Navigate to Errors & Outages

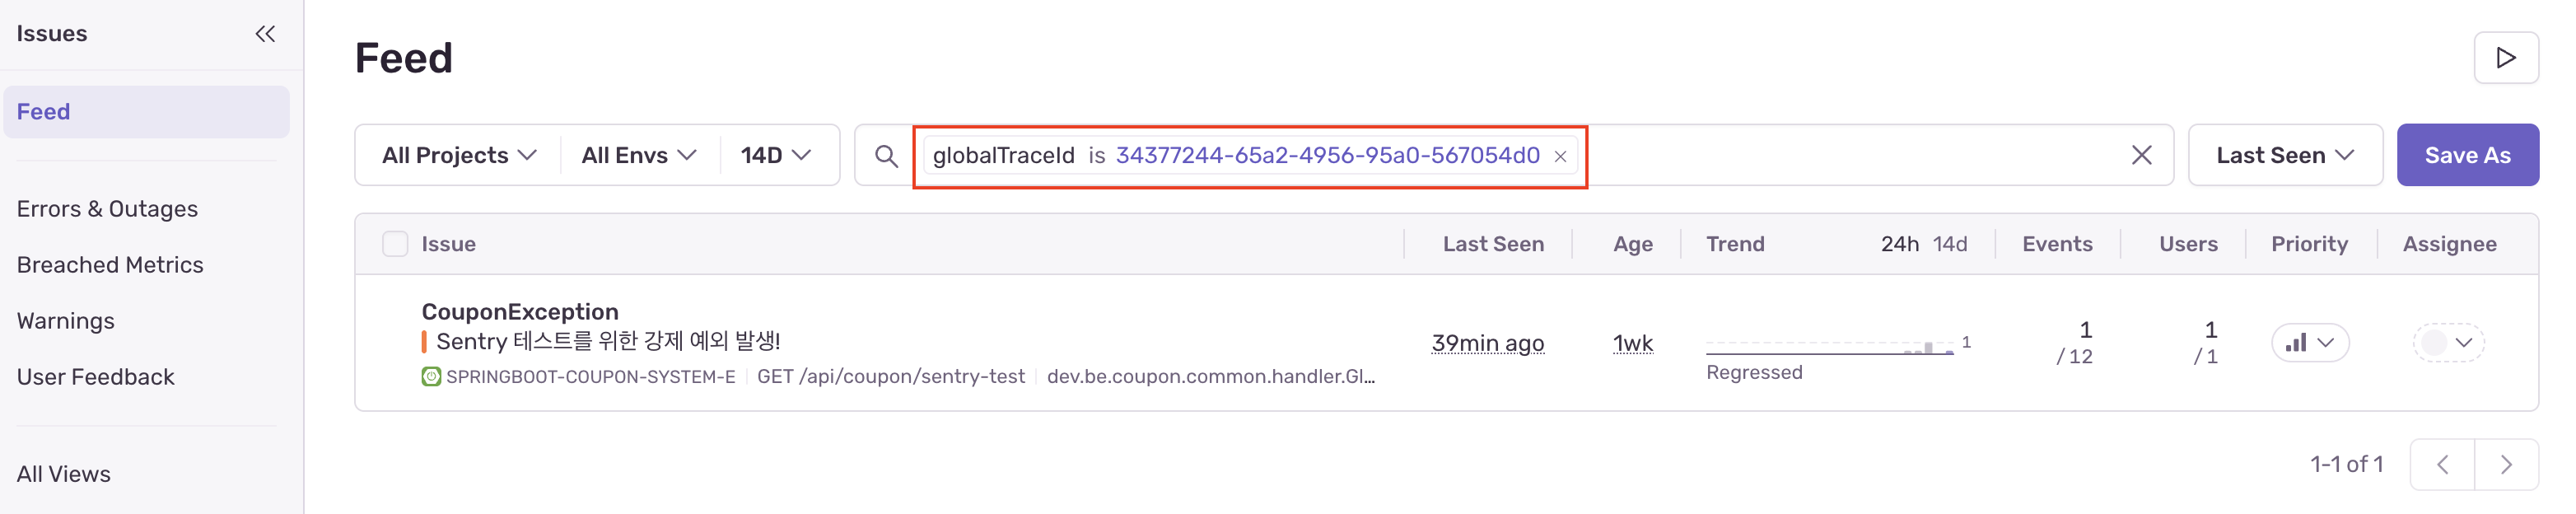pos(107,209)
